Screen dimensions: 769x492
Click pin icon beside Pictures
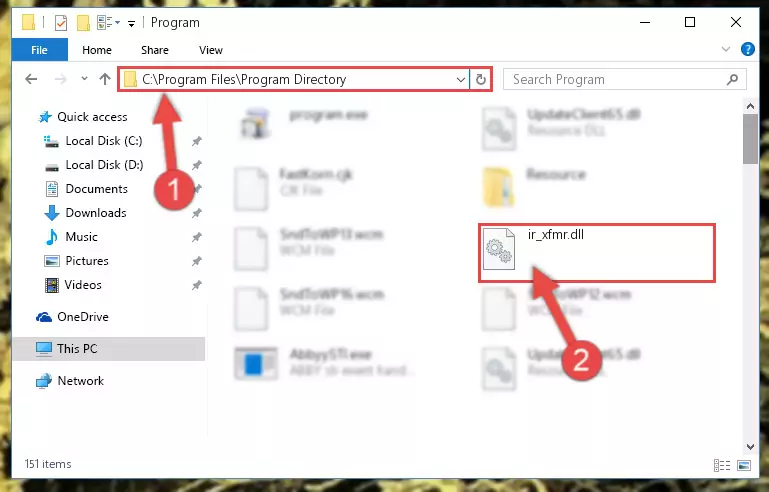point(197,261)
